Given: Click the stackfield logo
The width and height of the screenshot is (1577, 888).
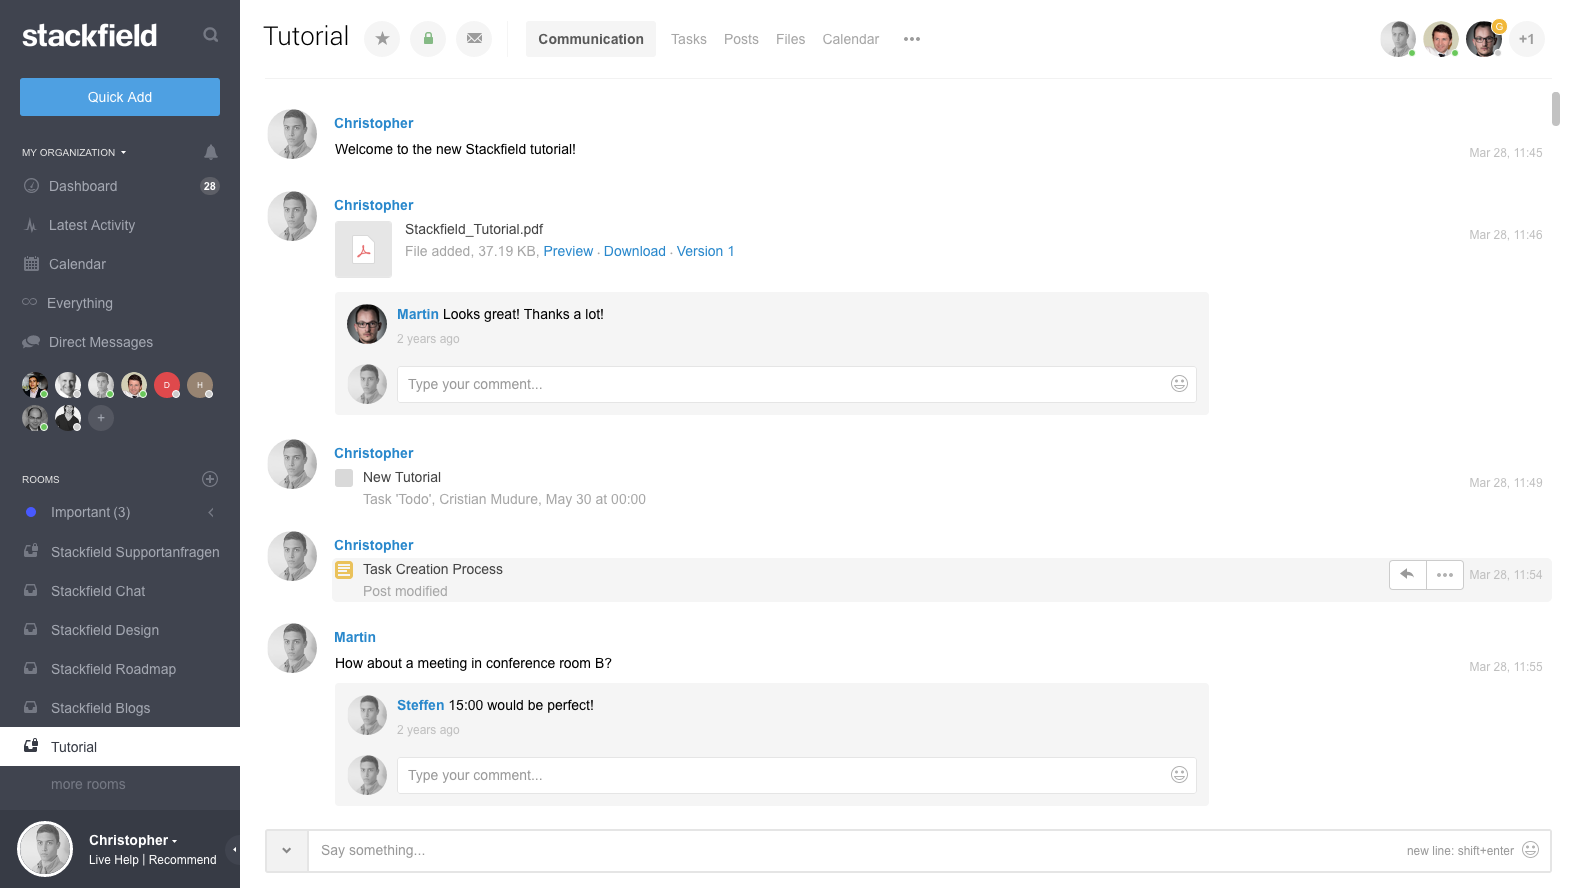Looking at the screenshot, I should (x=90, y=36).
